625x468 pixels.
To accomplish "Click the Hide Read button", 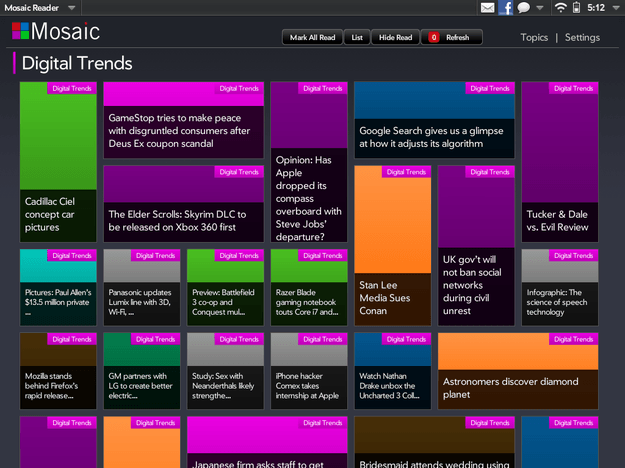I will tap(395, 37).
